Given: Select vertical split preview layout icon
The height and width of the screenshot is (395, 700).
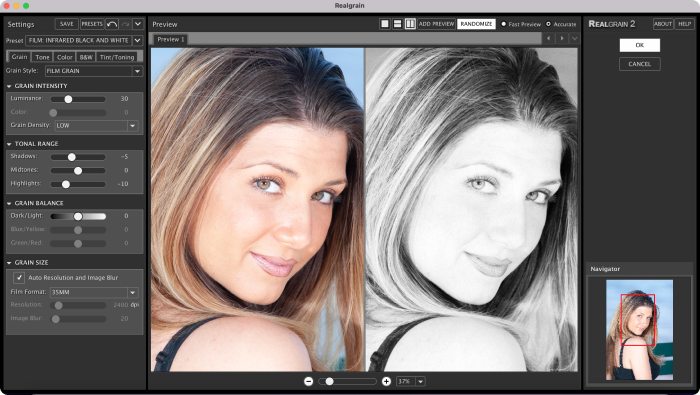Looking at the screenshot, I should (410, 24).
